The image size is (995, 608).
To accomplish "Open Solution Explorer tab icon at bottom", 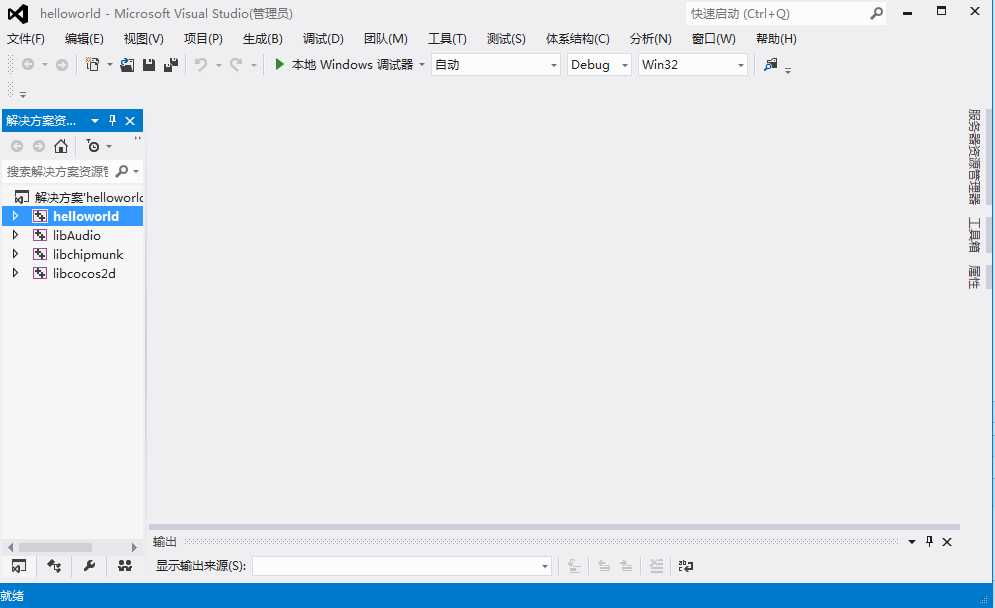I will pos(19,565).
